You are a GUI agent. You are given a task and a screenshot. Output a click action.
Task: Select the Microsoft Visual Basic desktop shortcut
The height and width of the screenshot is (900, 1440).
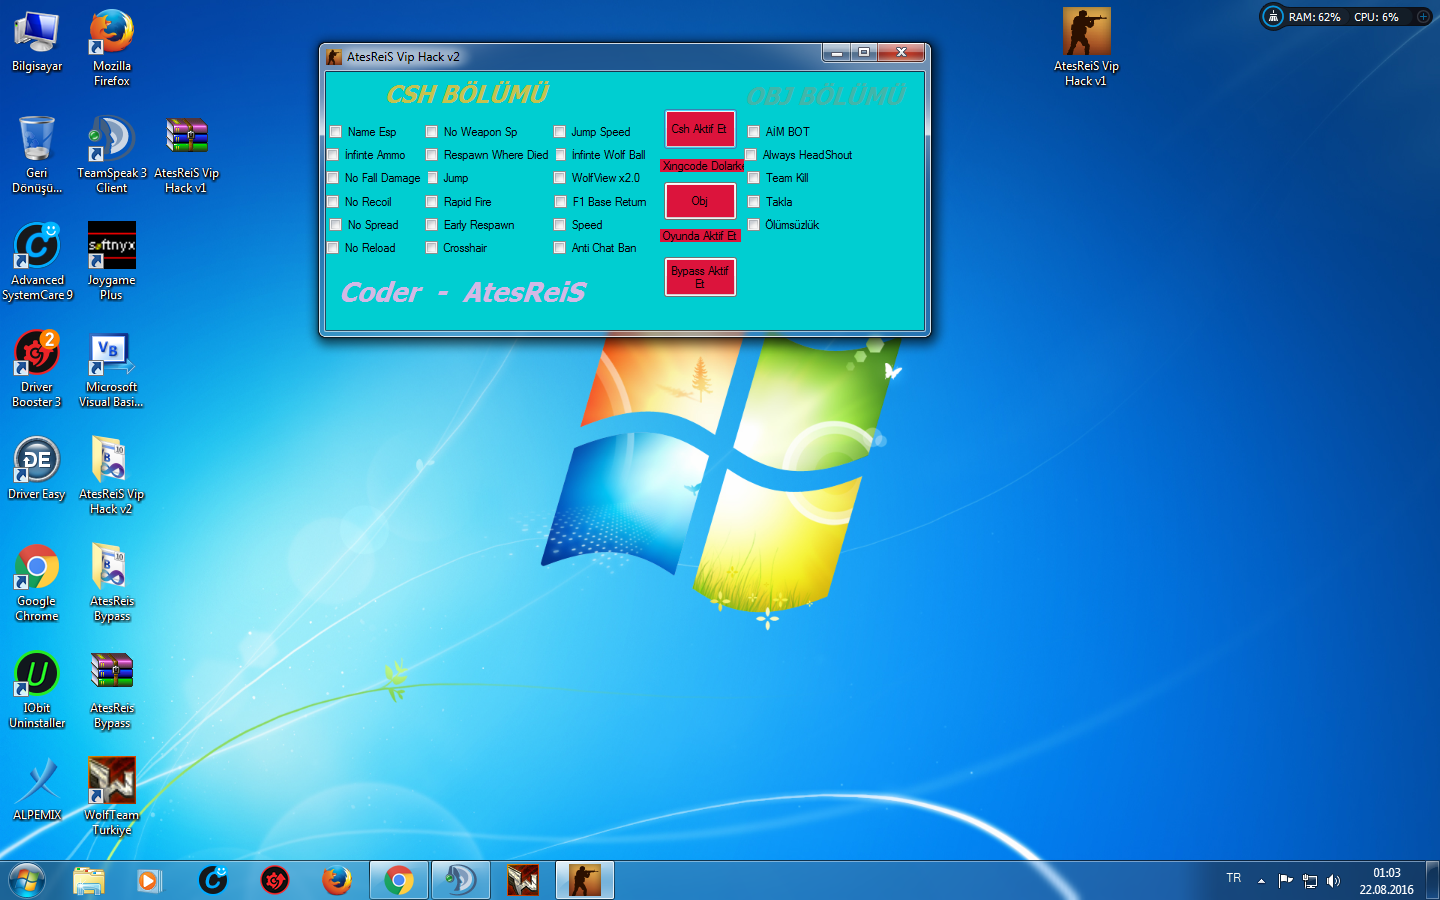112,368
